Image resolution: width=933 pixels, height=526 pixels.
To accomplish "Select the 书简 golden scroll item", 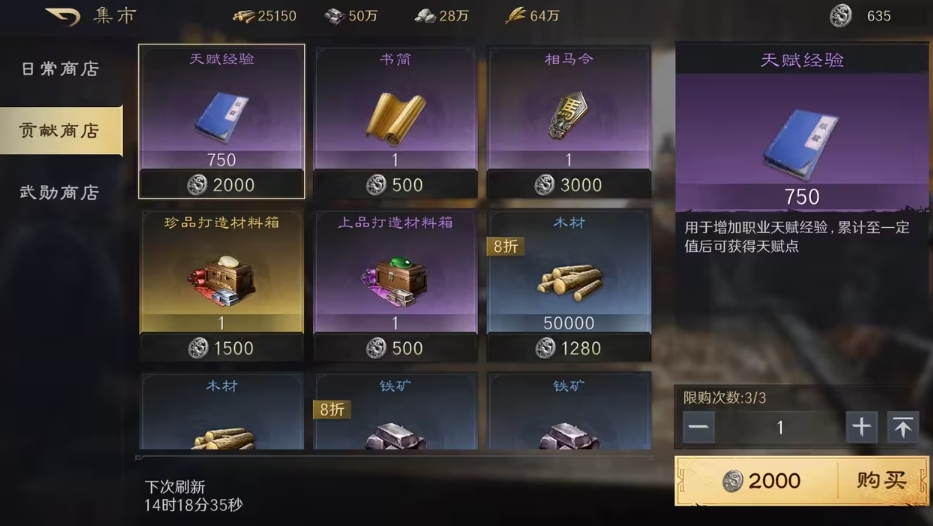I will 395,121.
